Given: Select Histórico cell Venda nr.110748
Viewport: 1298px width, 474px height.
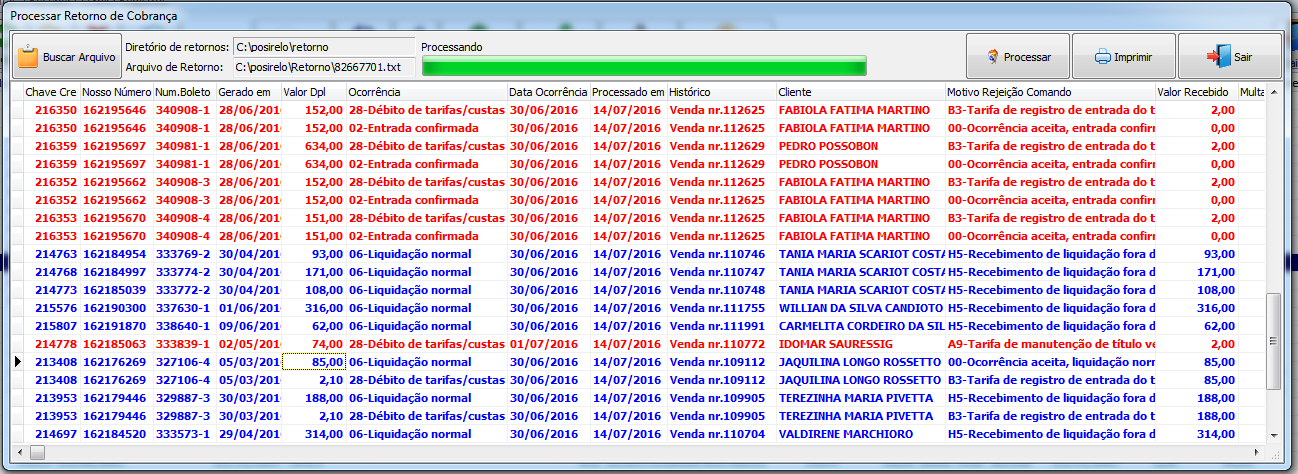Looking at the screenshot, I should tap(720, 290).
